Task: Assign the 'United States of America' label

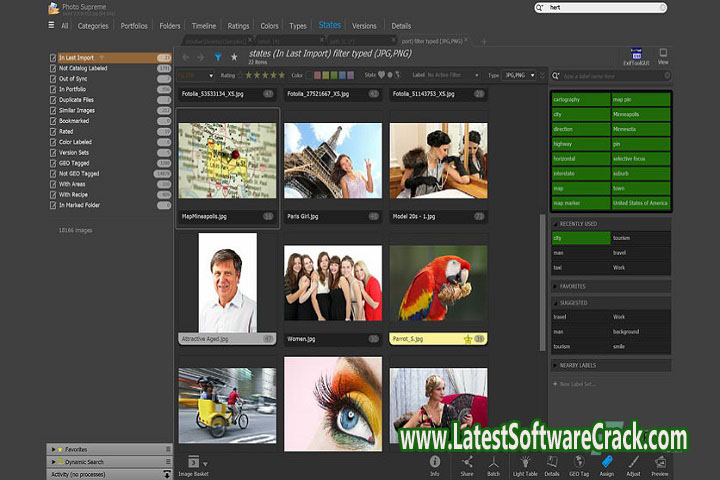Action: pos(641,203)
